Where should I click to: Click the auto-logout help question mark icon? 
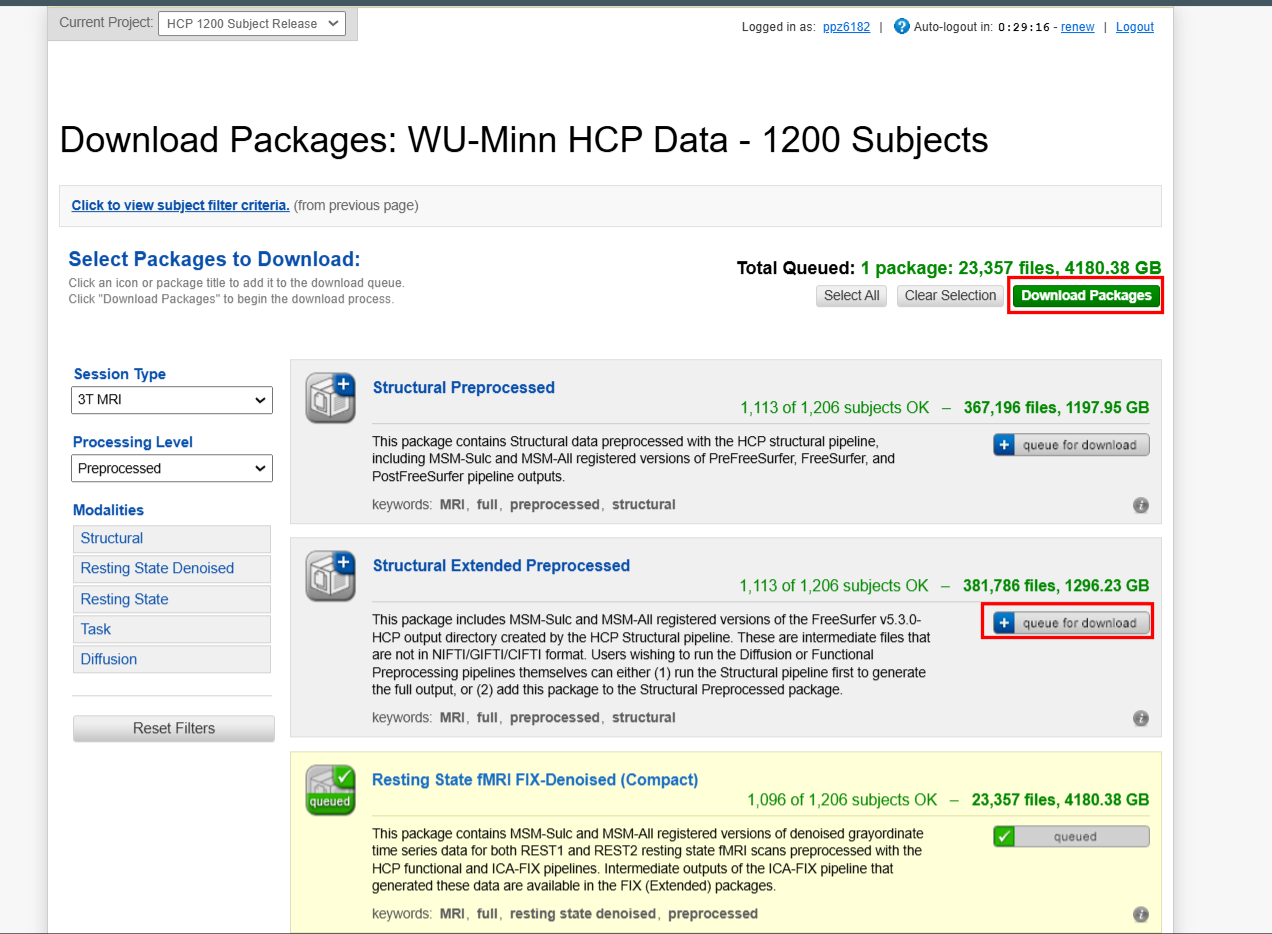(x=902, y=27)
